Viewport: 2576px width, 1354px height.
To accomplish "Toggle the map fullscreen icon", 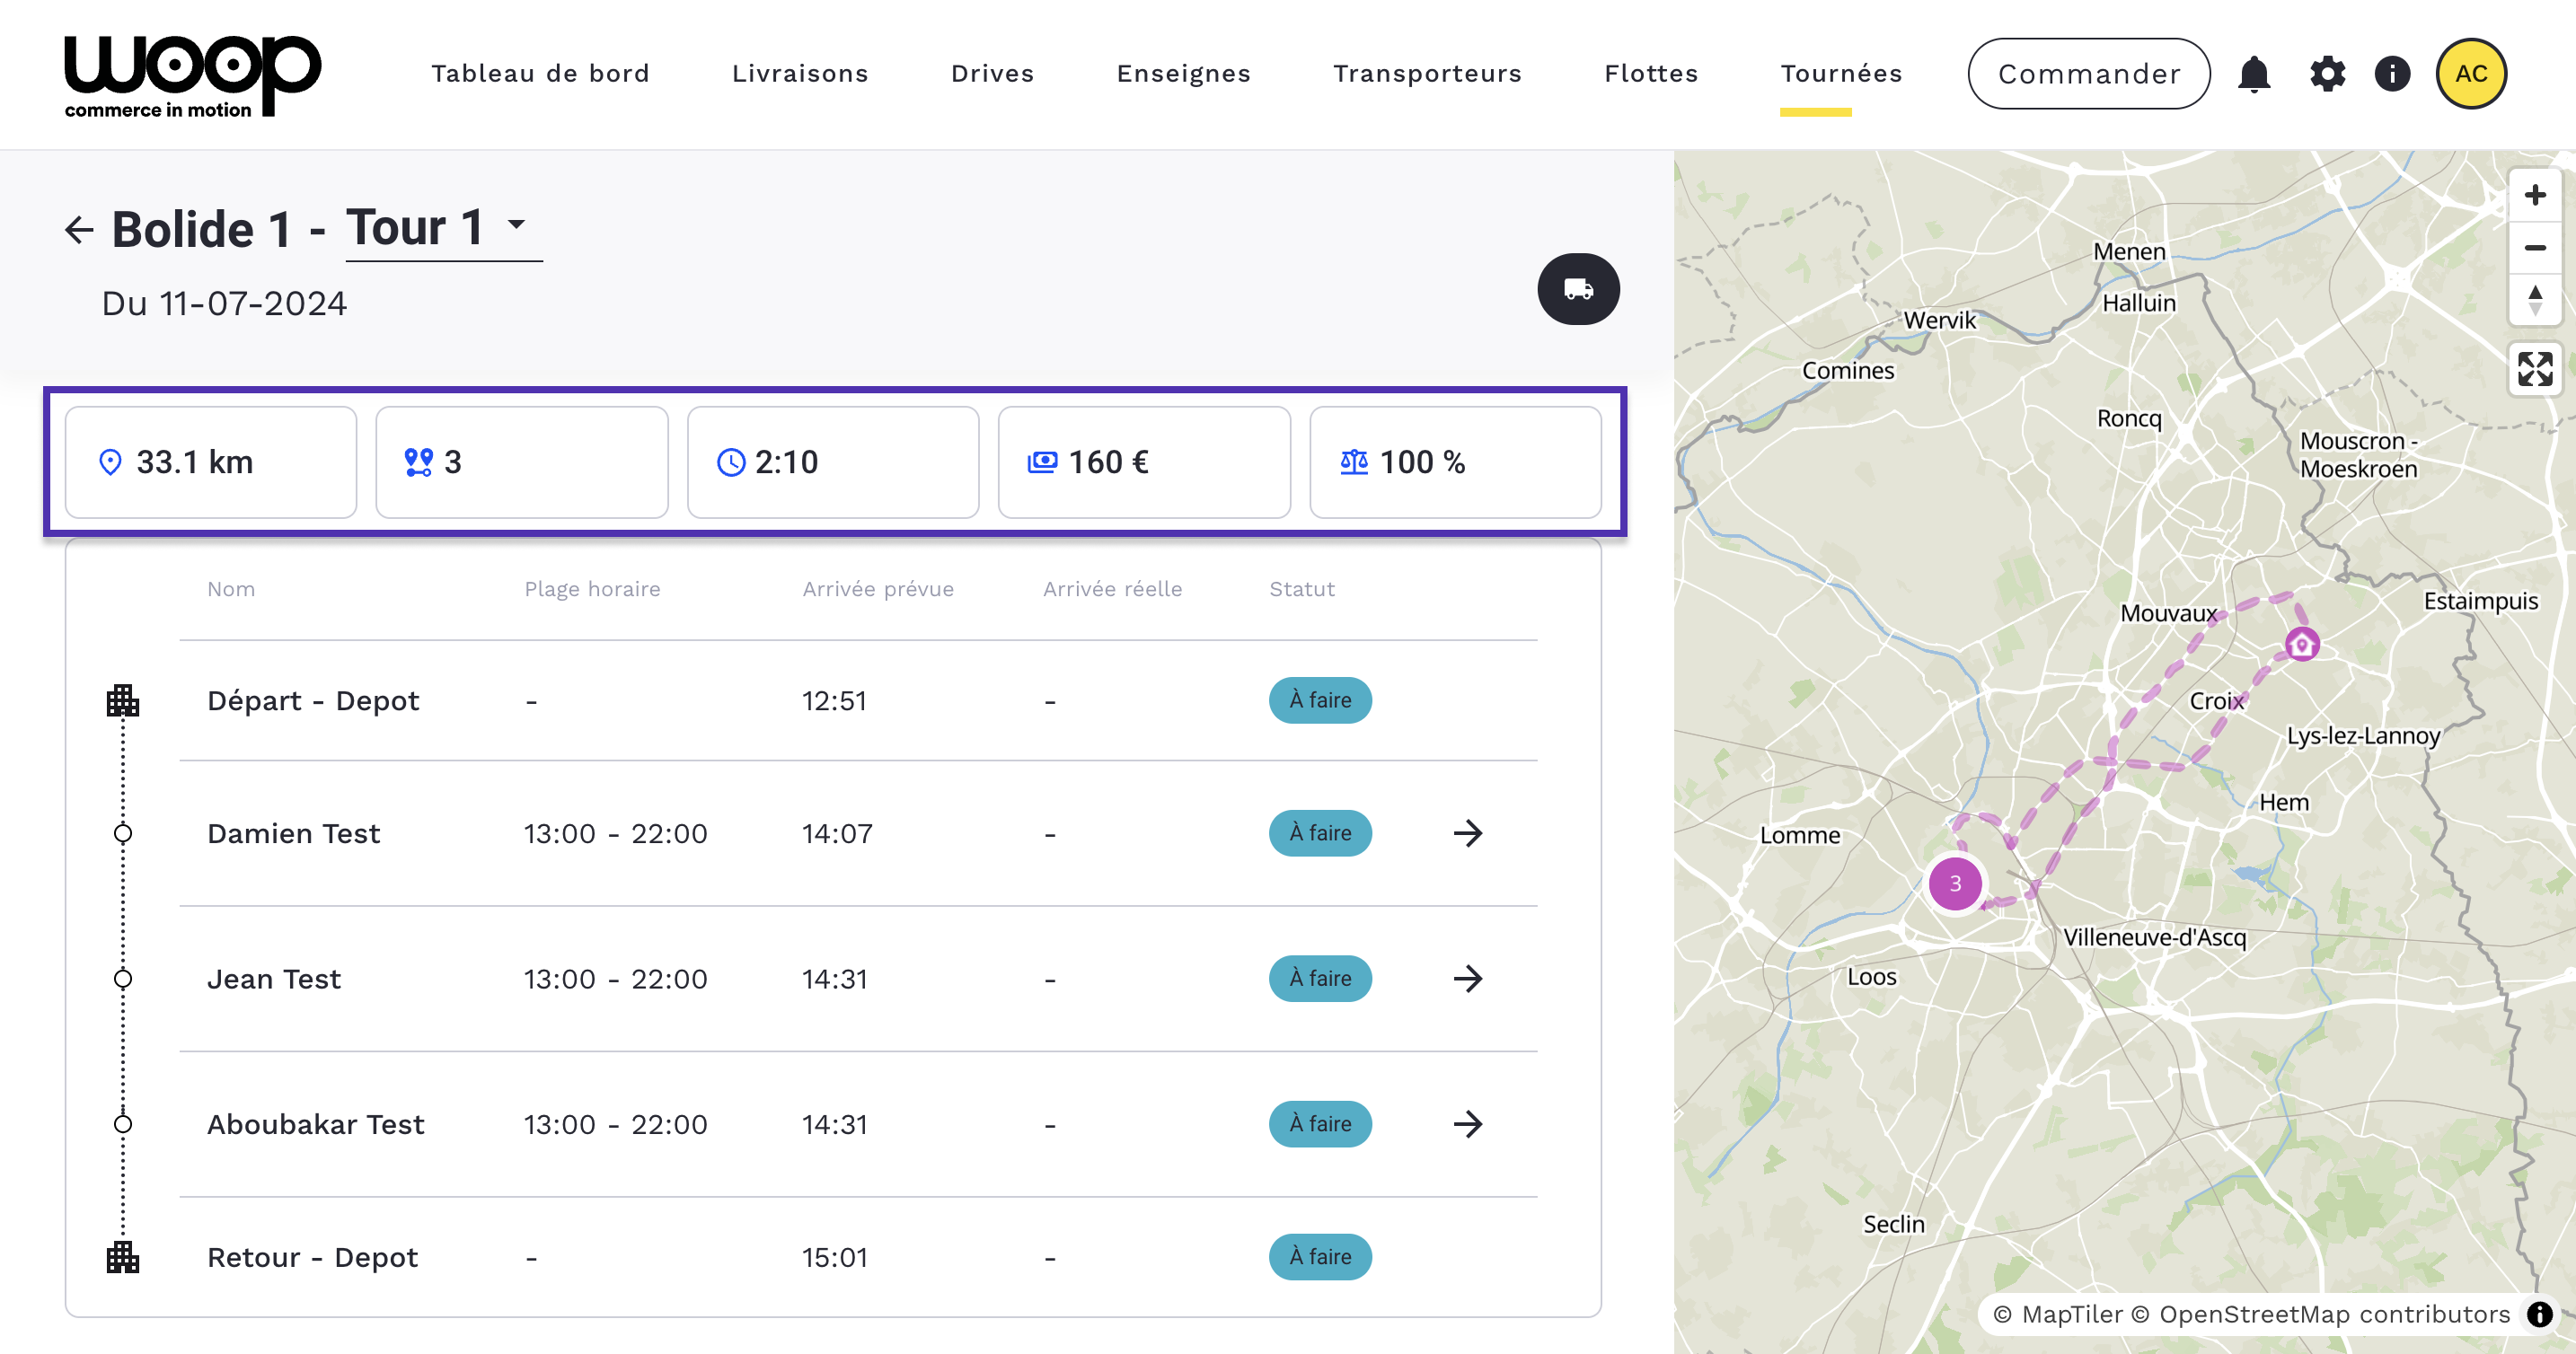I will click(x=2533, y=369).
